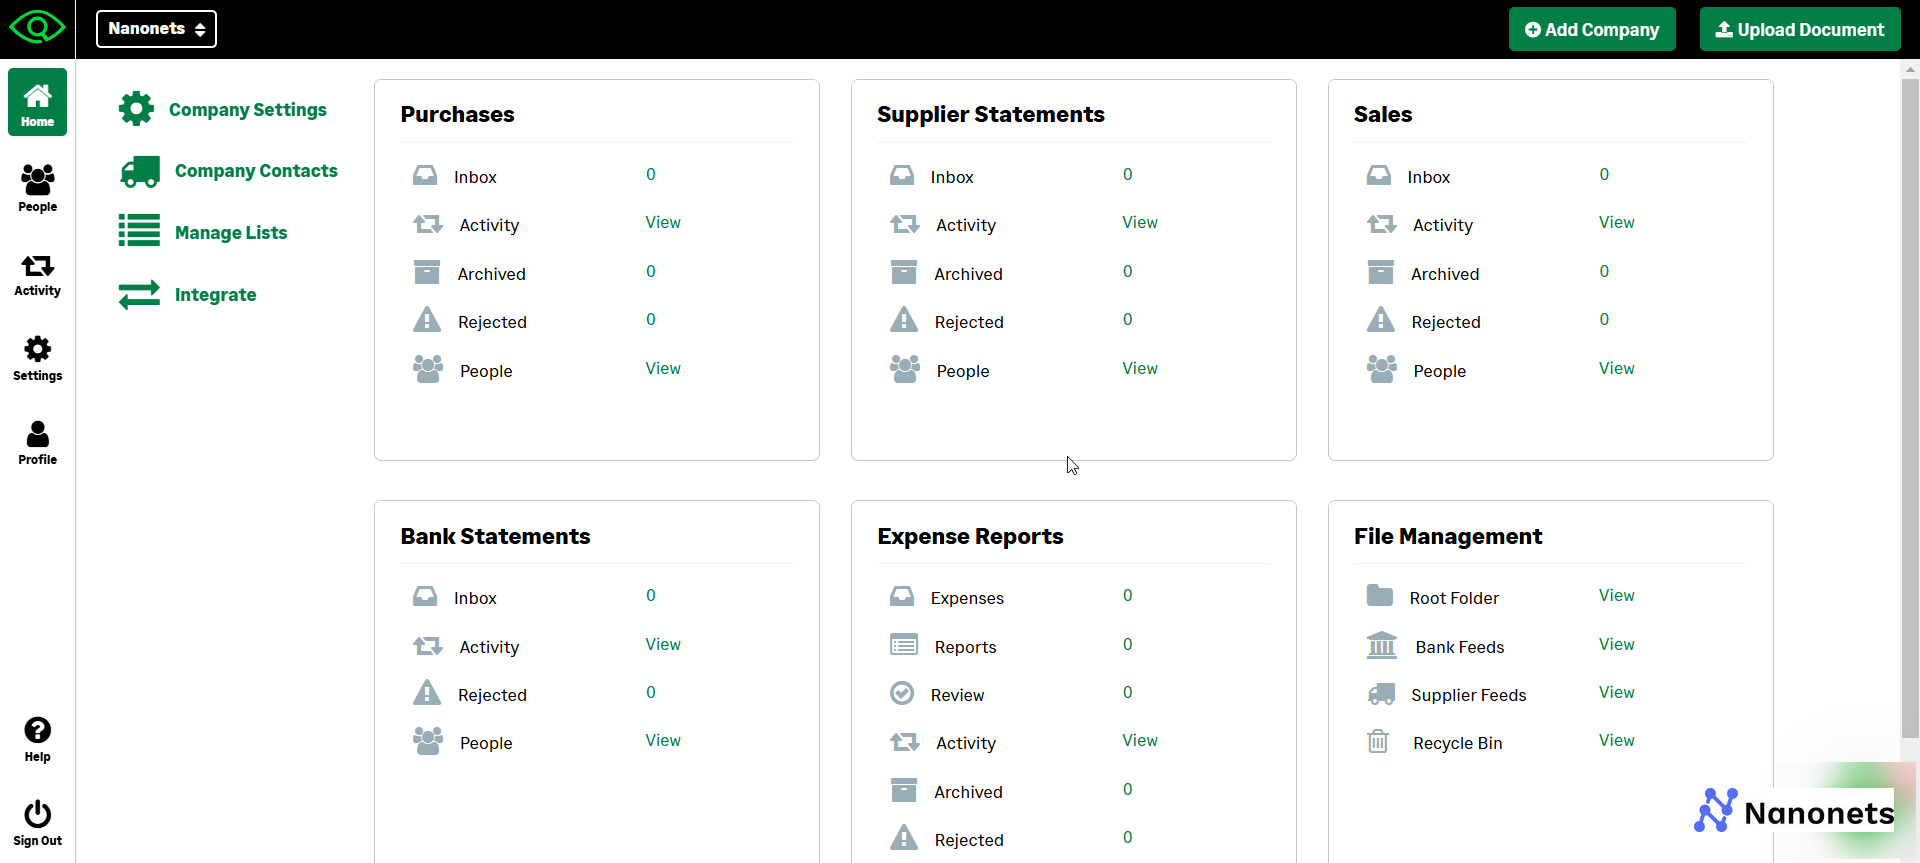Click the Sales Archived box icon
Image resolution: width=1920 pixels, height=863 pixels.
click(1381, 272)
